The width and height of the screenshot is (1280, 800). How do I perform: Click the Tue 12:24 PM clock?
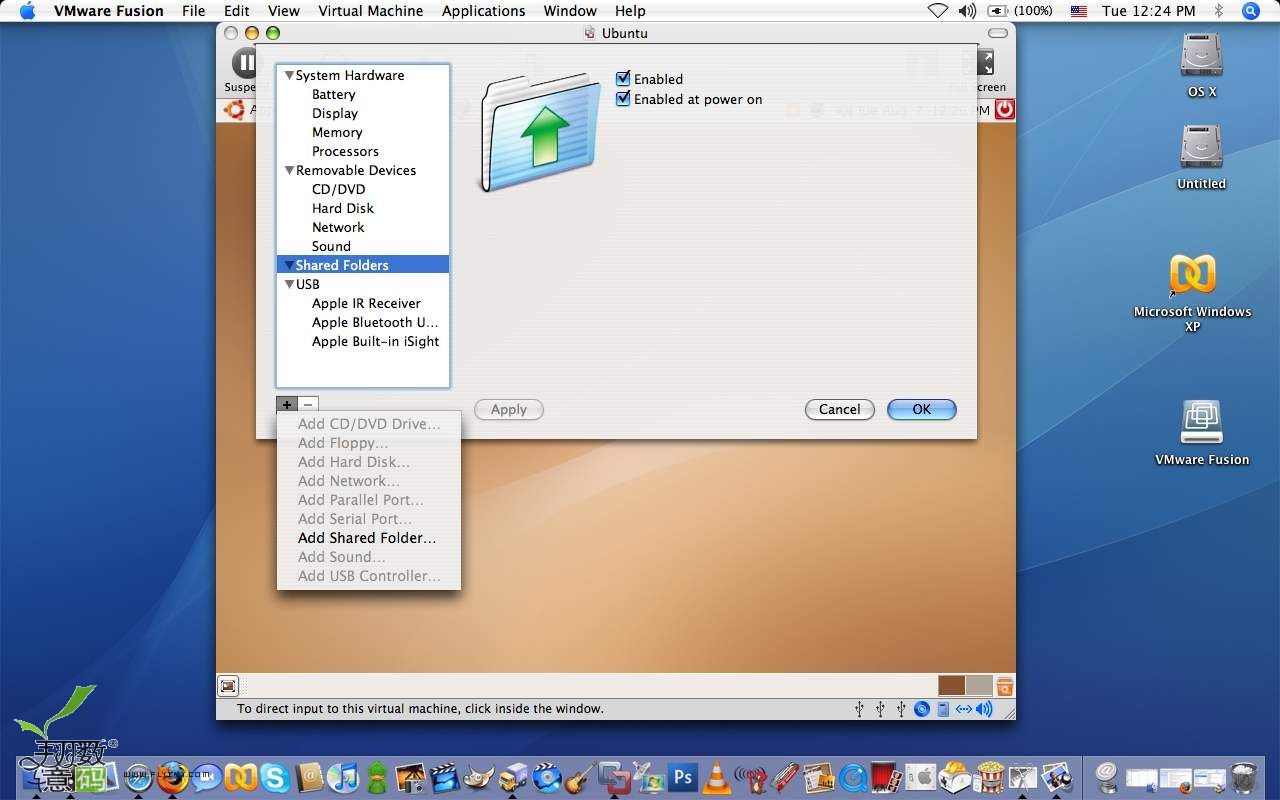click(1148, 11)
